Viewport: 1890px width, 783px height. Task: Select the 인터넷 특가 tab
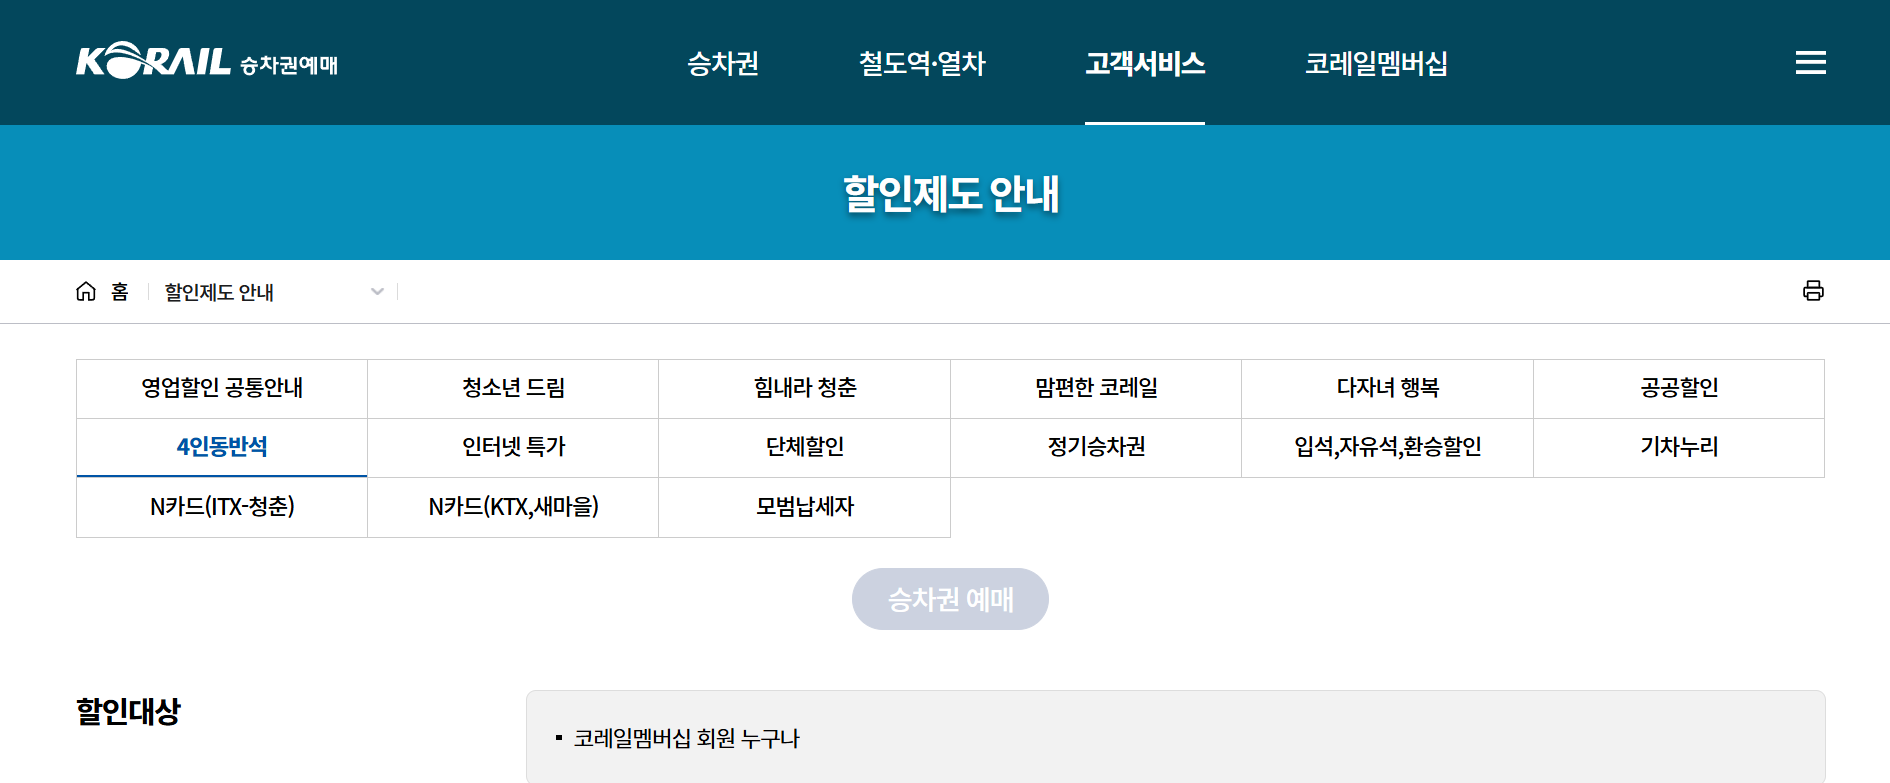pos(513,447)
